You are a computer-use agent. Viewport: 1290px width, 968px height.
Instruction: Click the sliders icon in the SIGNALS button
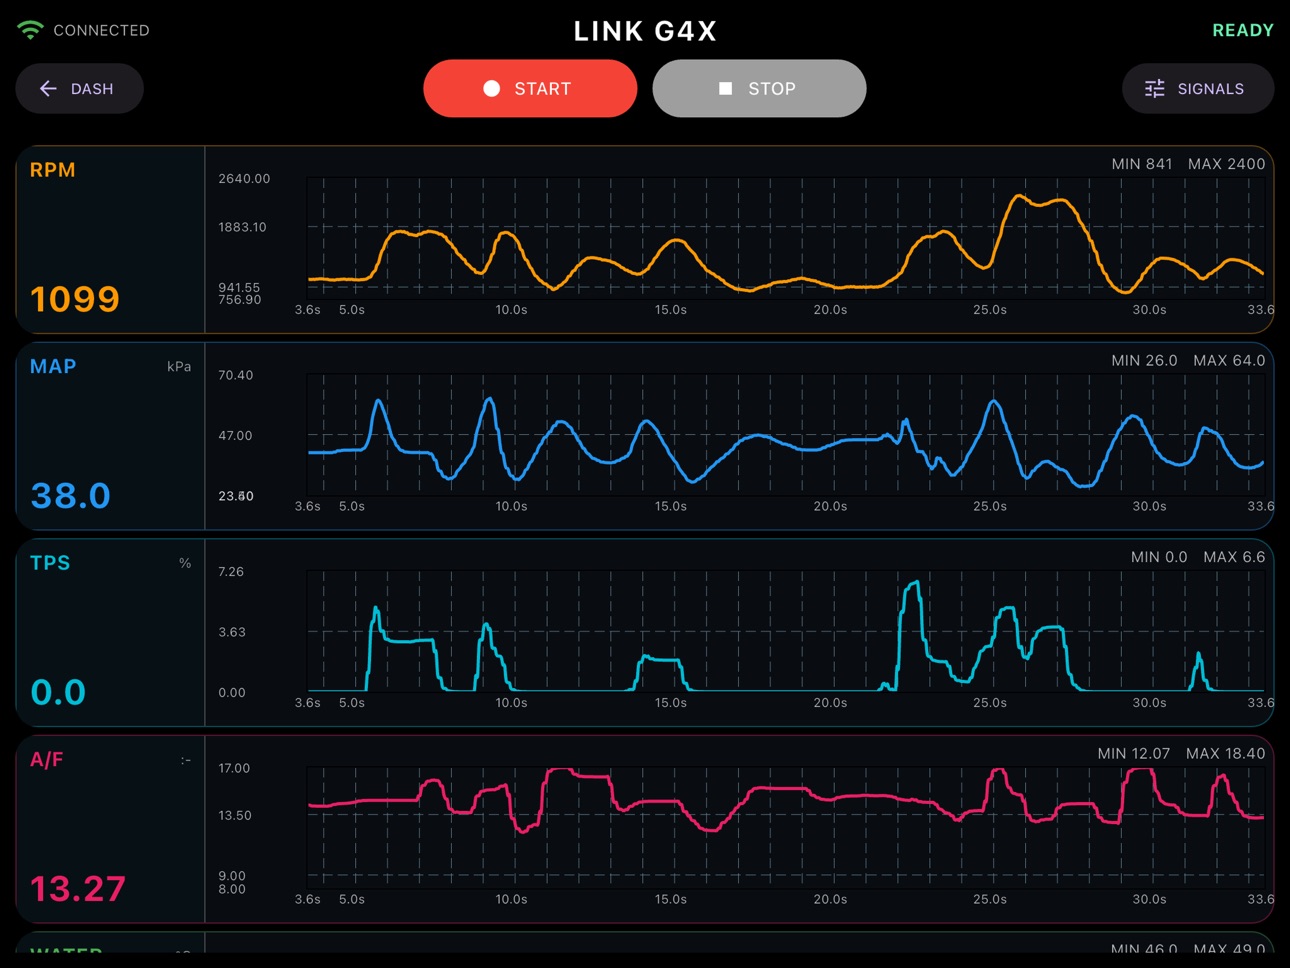click(1154, 88)
